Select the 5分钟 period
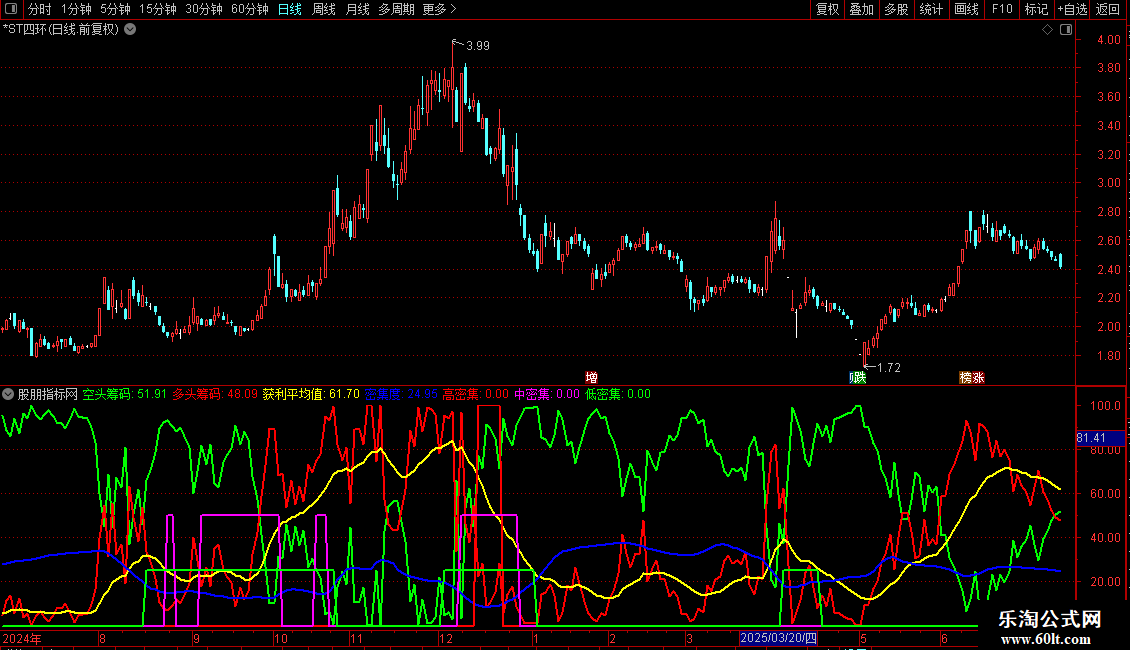 pyautogui.click(x=115, y=9)
